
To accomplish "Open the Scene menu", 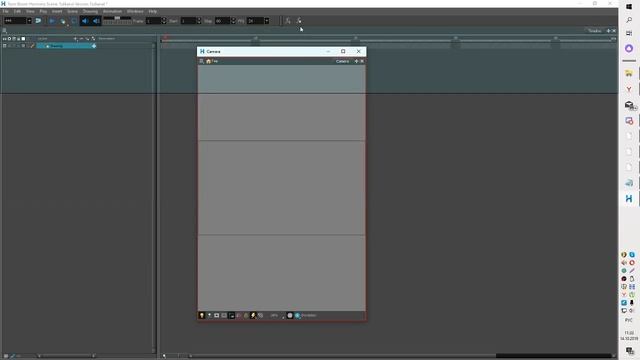I will coord(72,11).
